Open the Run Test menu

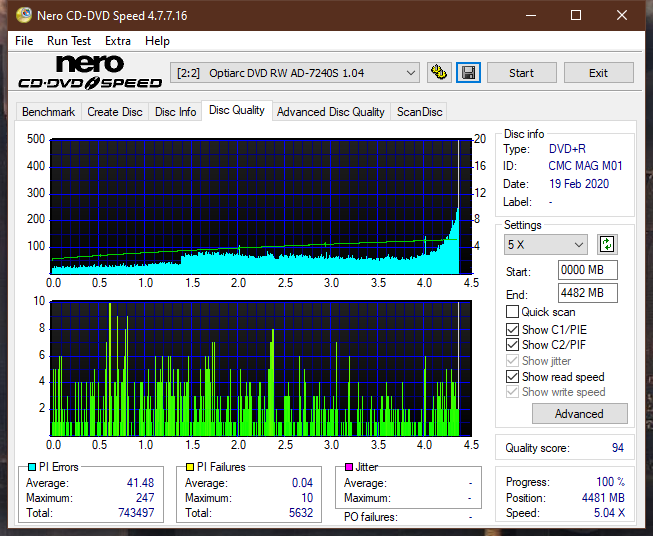69,41
